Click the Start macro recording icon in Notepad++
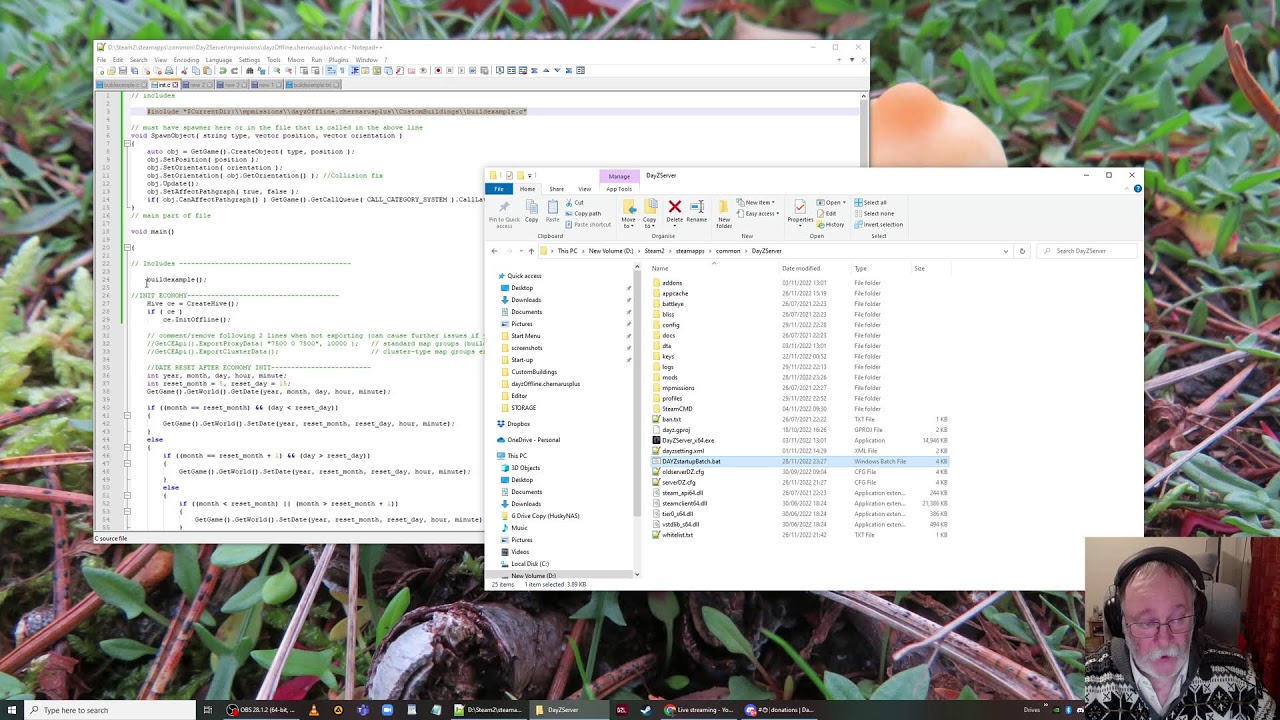The image size is (1280, 720). tap(438, 70)
